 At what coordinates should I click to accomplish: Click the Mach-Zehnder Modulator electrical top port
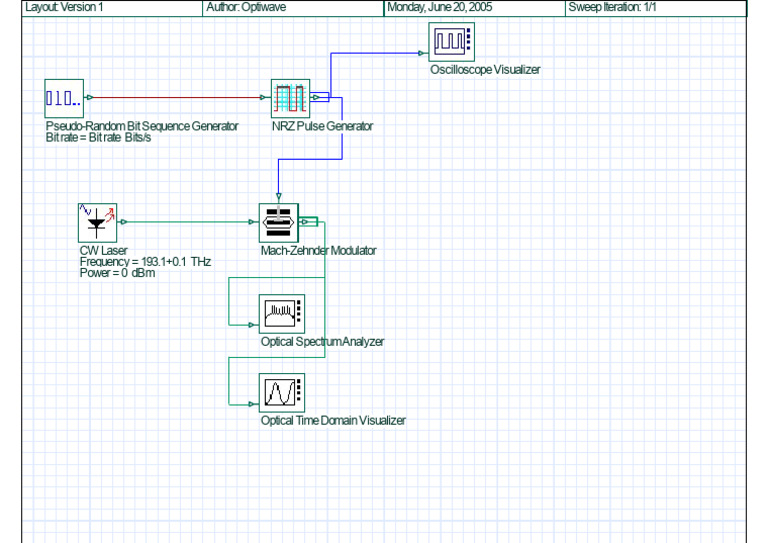tap(279, 197)
